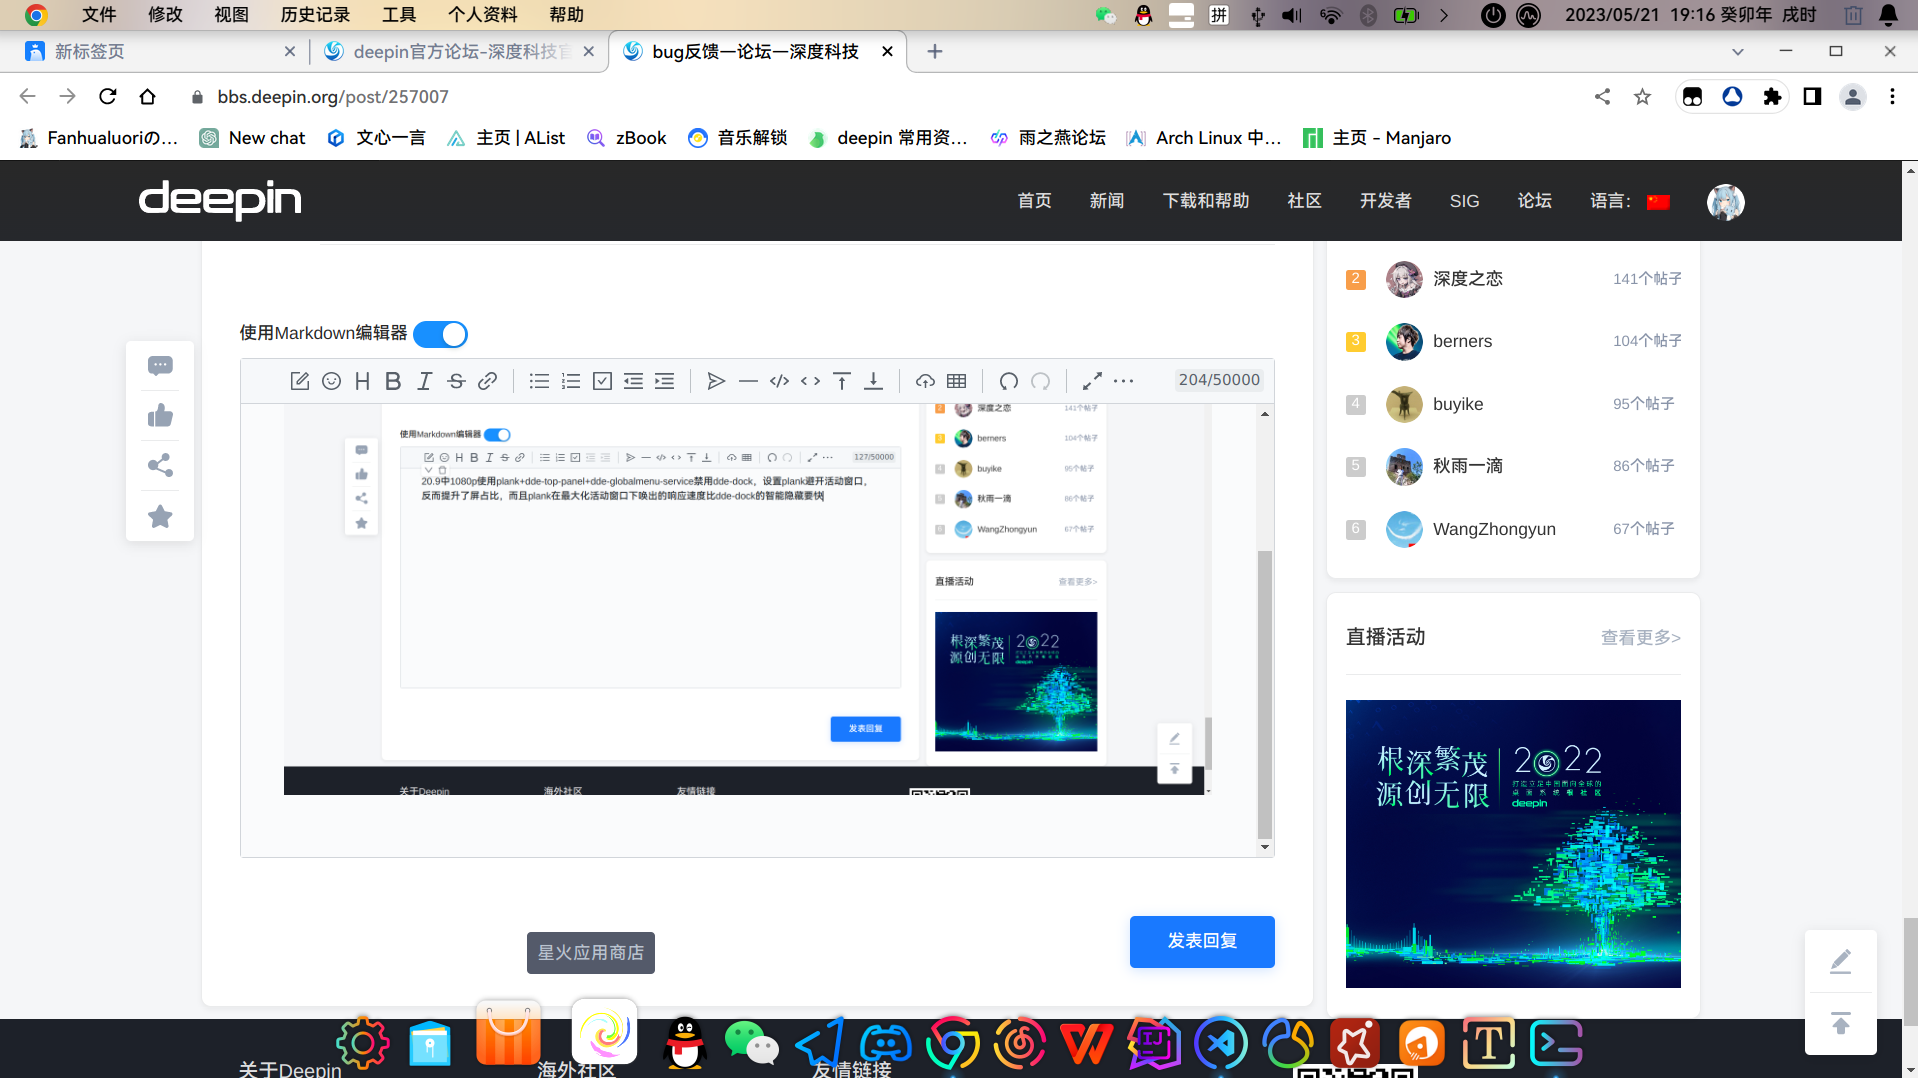Open the 论坛 navigation menu item
This screenshot has height=1078, width=1918.
tap(1534, 201)
